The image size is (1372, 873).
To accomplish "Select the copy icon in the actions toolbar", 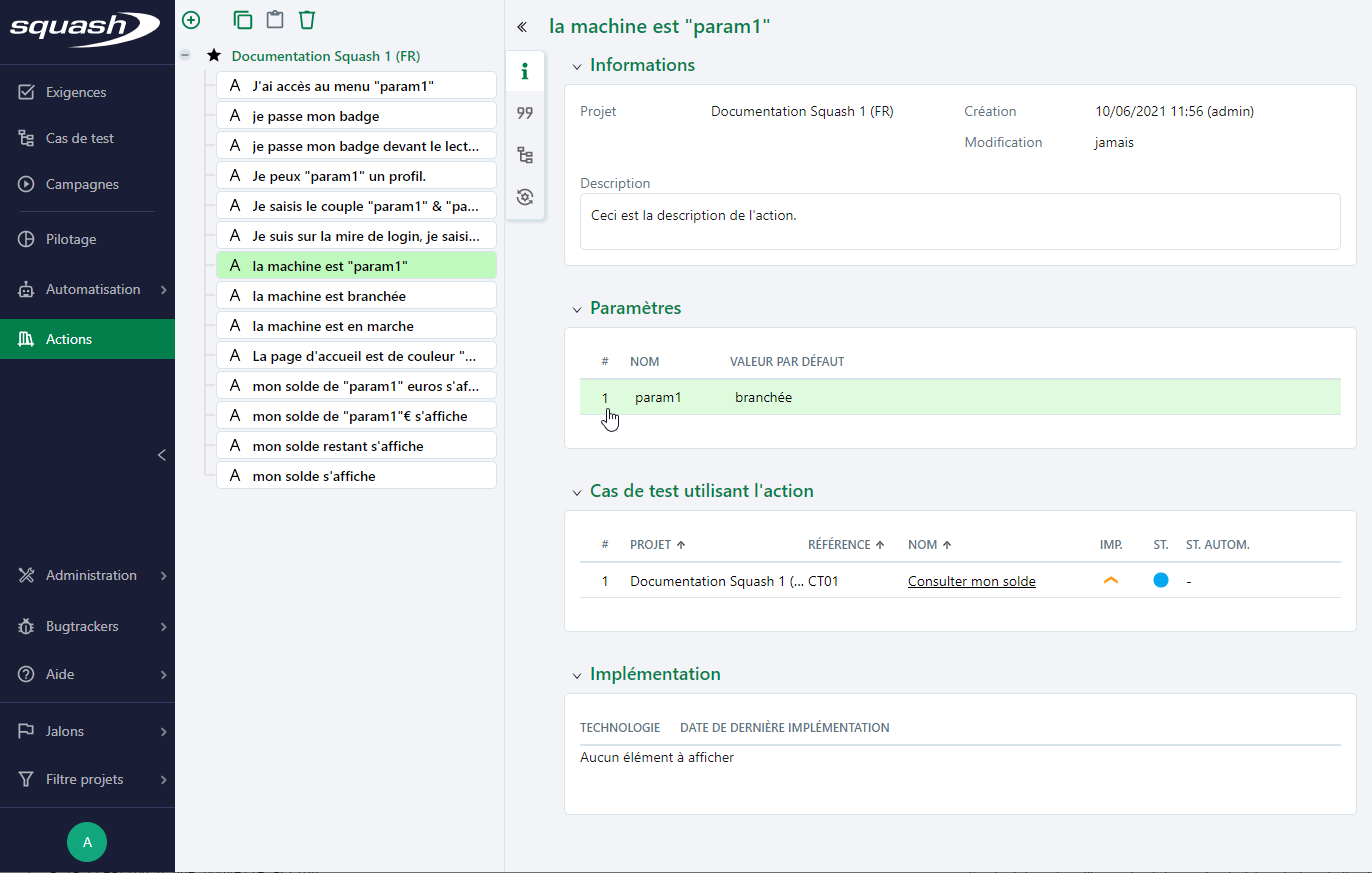I will [x=242, y=19].
